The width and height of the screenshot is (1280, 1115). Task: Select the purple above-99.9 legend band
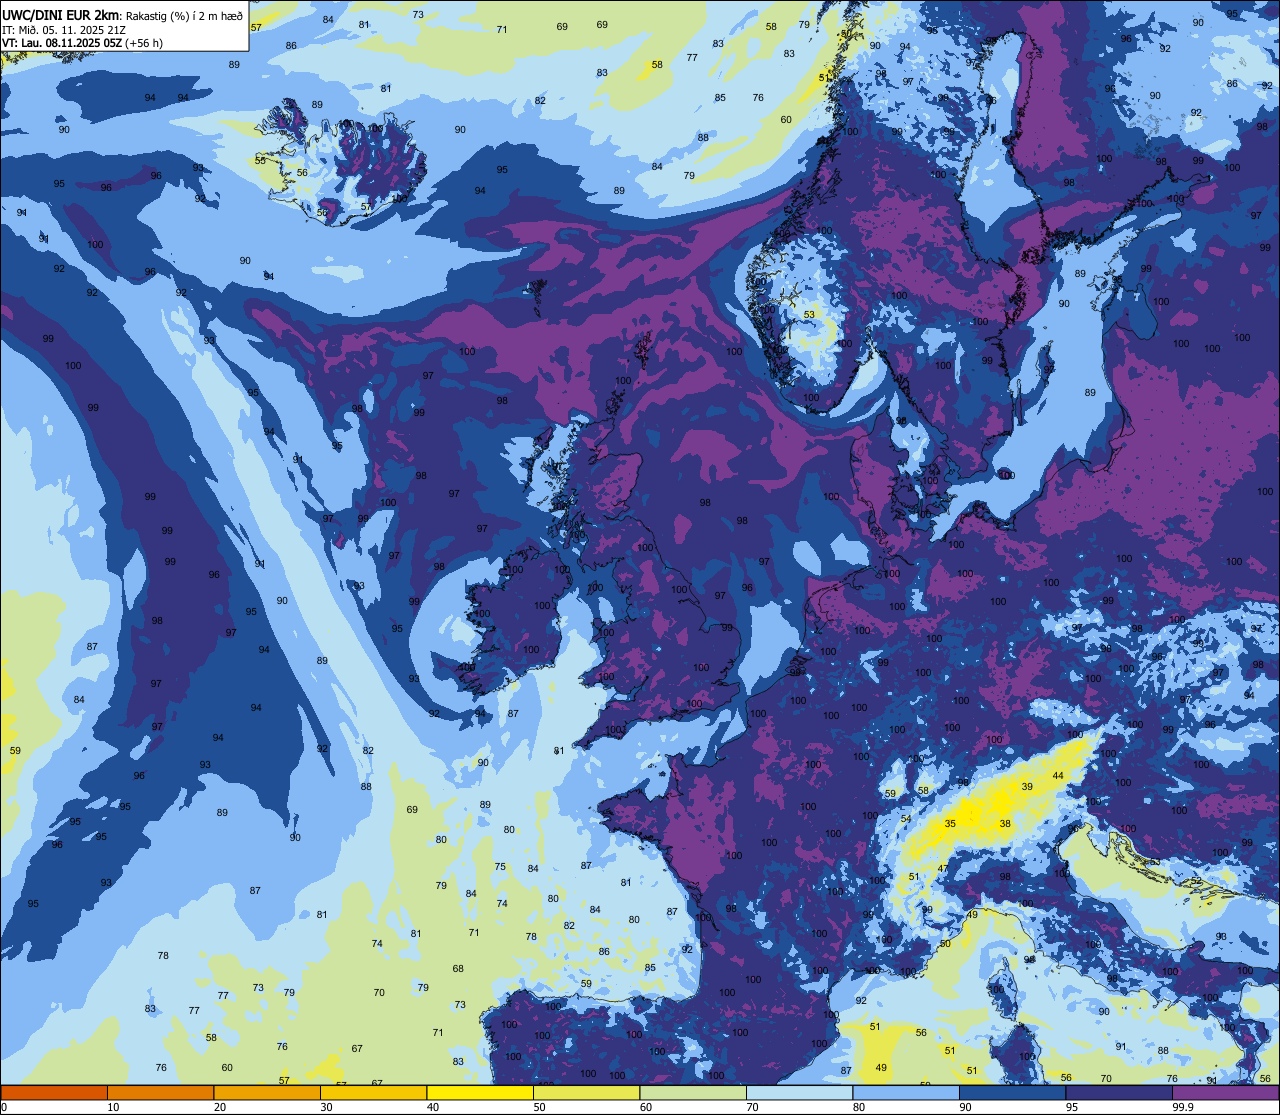pyautogui.click(x=1225, y=1092)
